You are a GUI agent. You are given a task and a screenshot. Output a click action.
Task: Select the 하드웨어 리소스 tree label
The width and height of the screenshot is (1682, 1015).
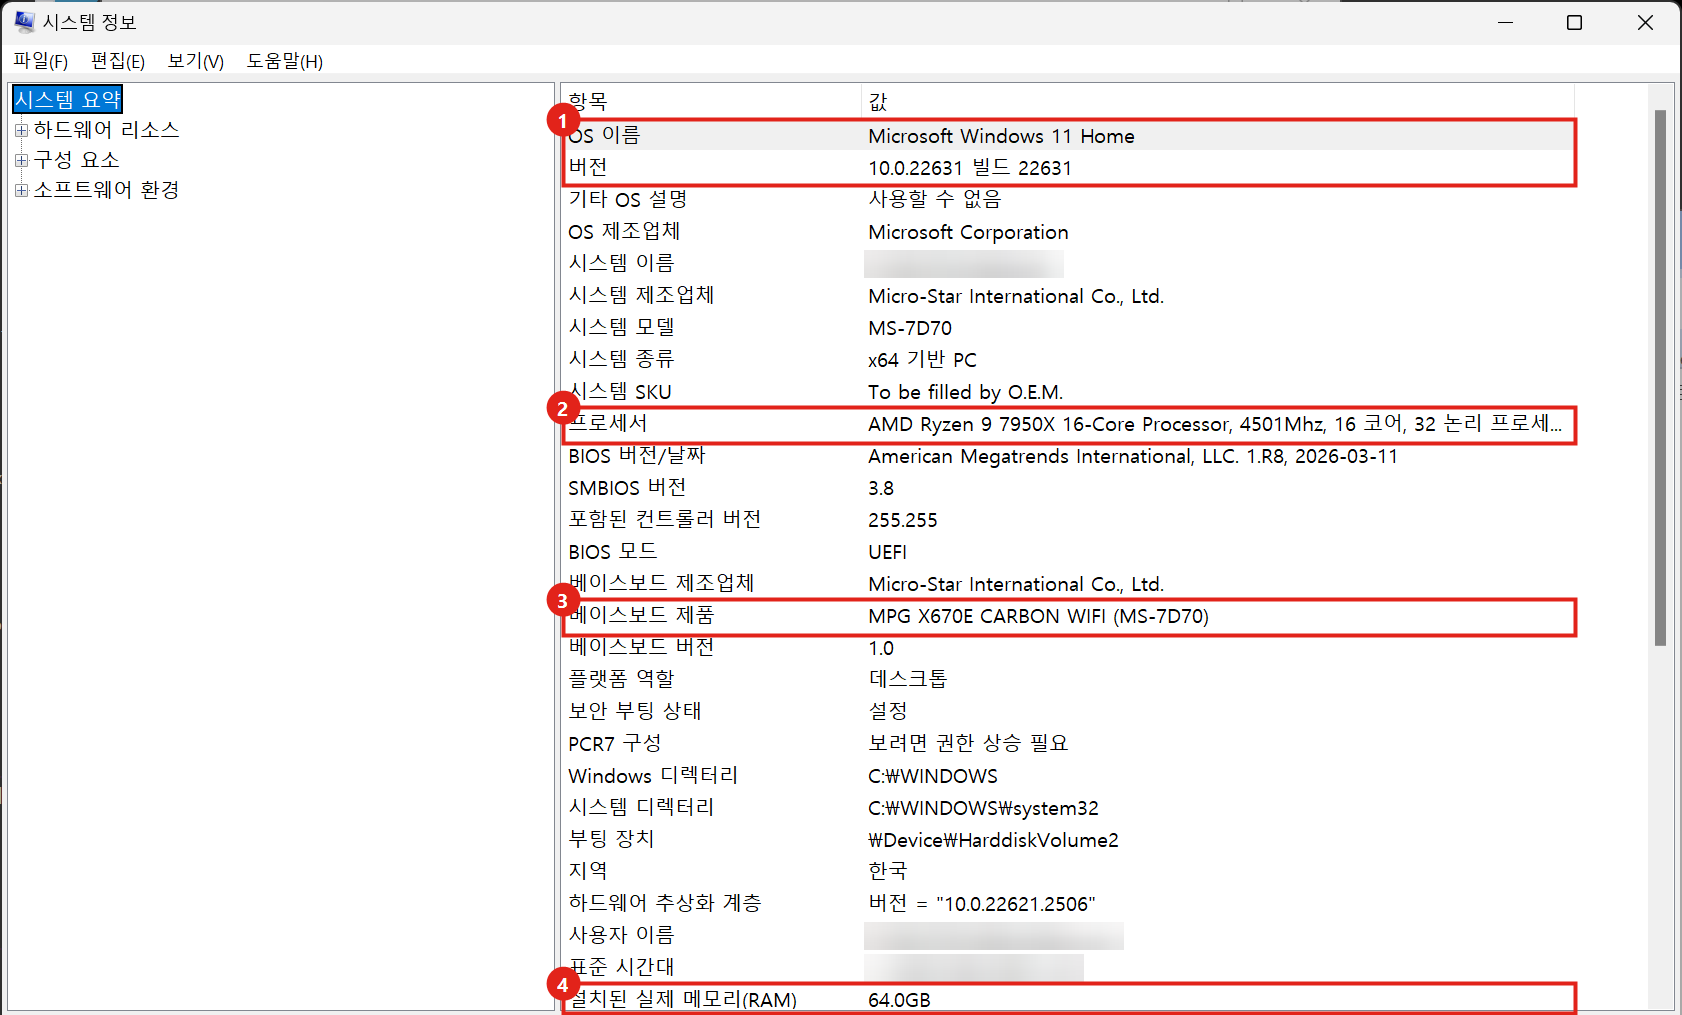pos(106,130)
